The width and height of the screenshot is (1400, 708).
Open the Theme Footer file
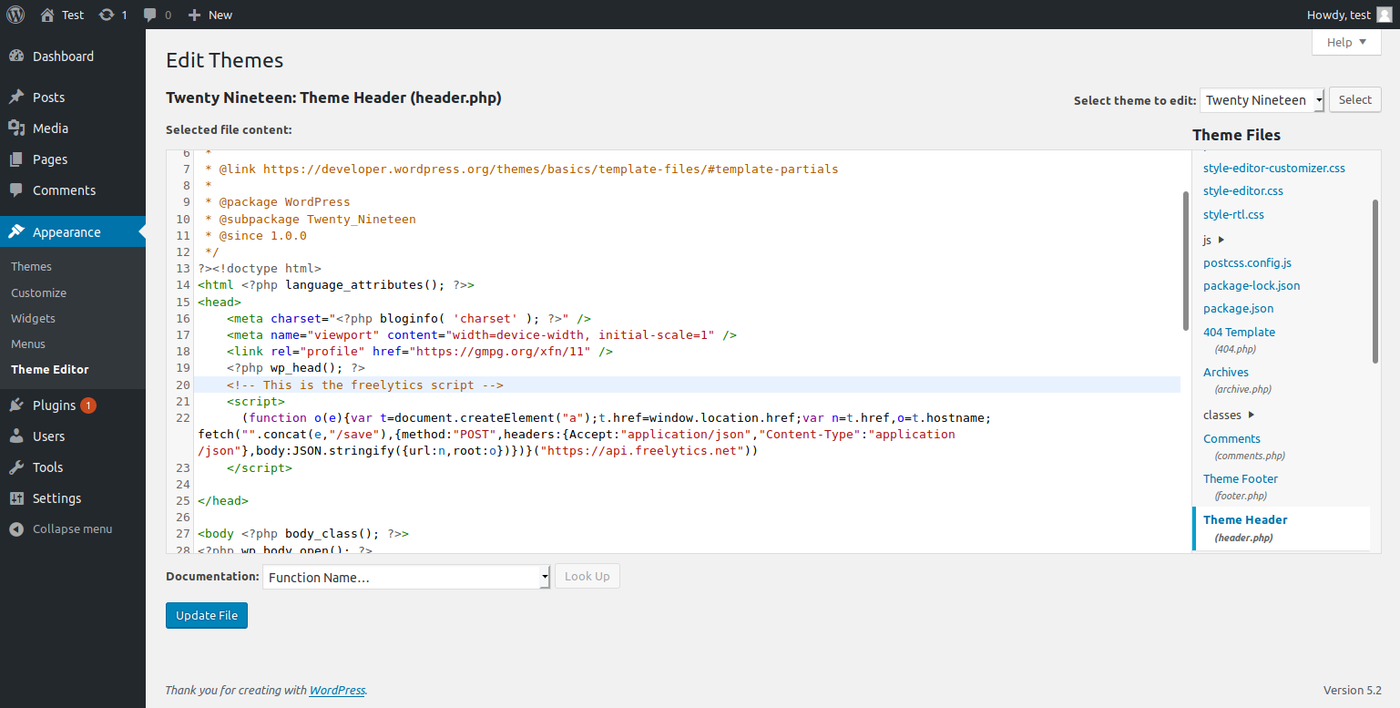(1240, 479)
